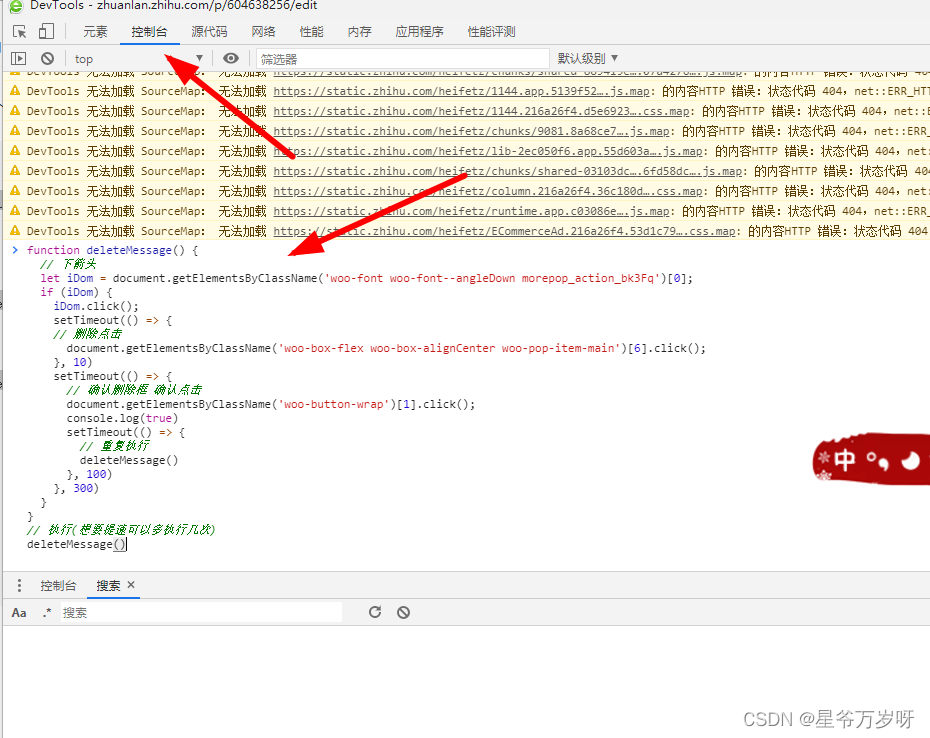The width and height of the screenshot is (930, 738).
Task: Clear the console with the ban icon
Action: (47, 58)
